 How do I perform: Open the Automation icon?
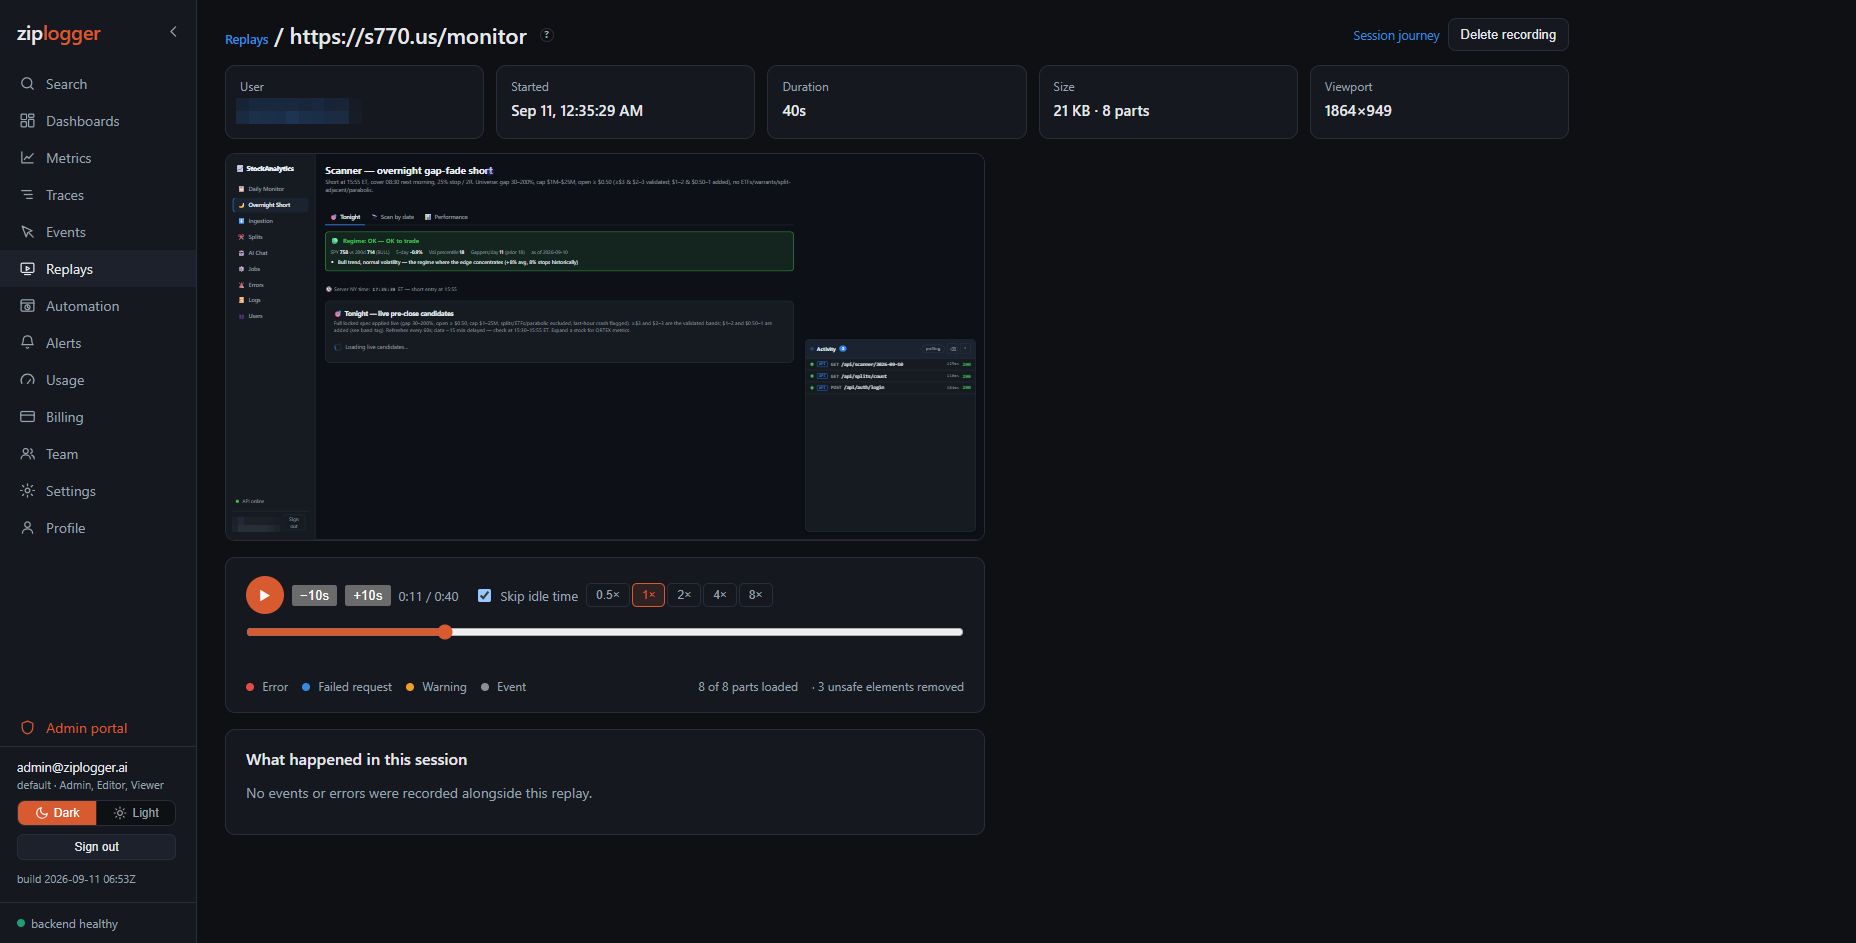click(28, 306)
